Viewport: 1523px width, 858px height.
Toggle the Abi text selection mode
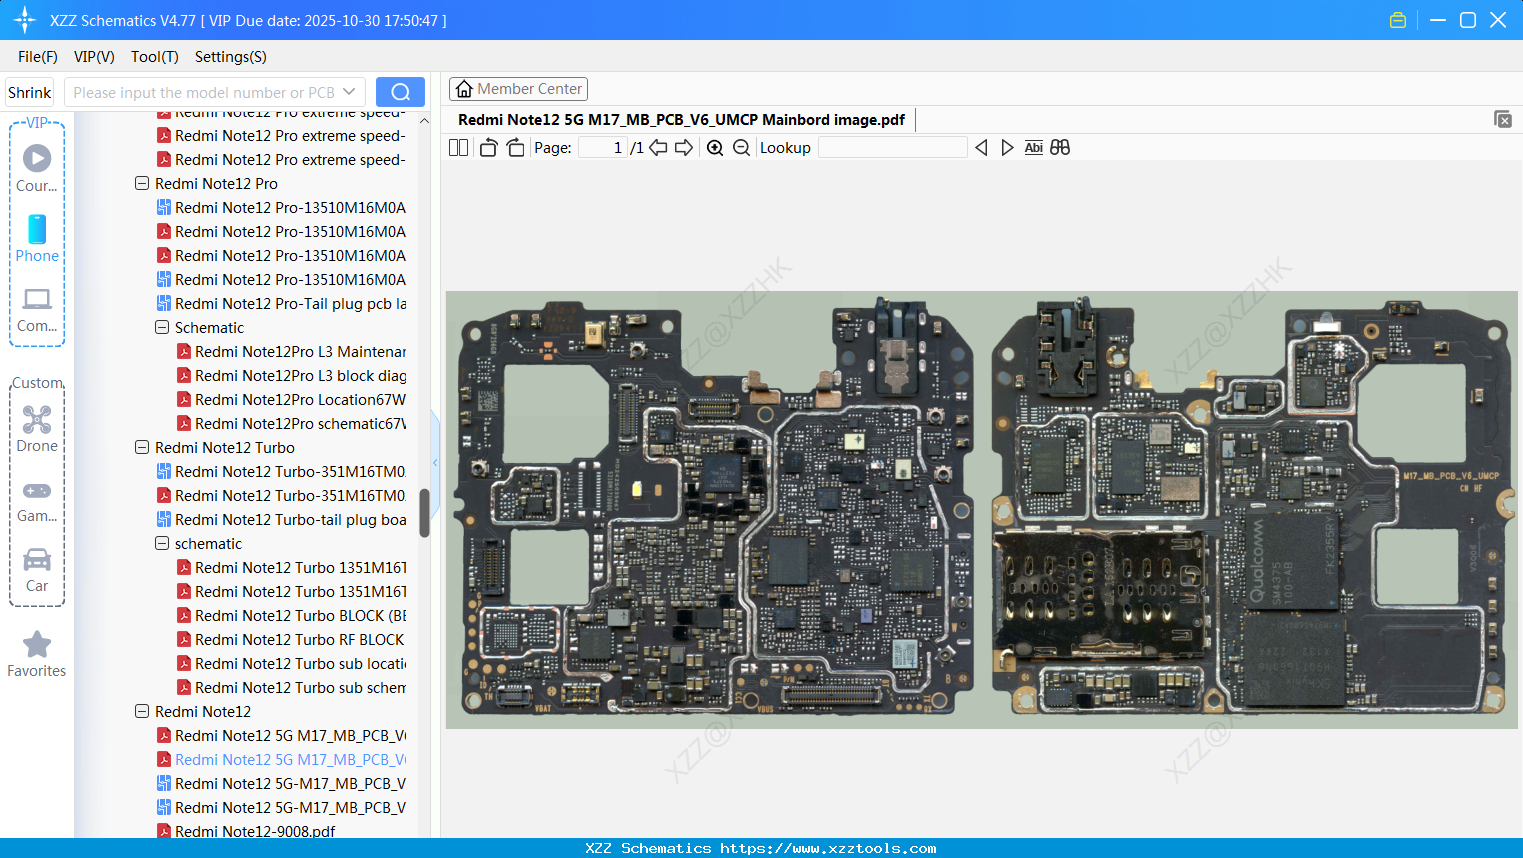[1033, 147]
